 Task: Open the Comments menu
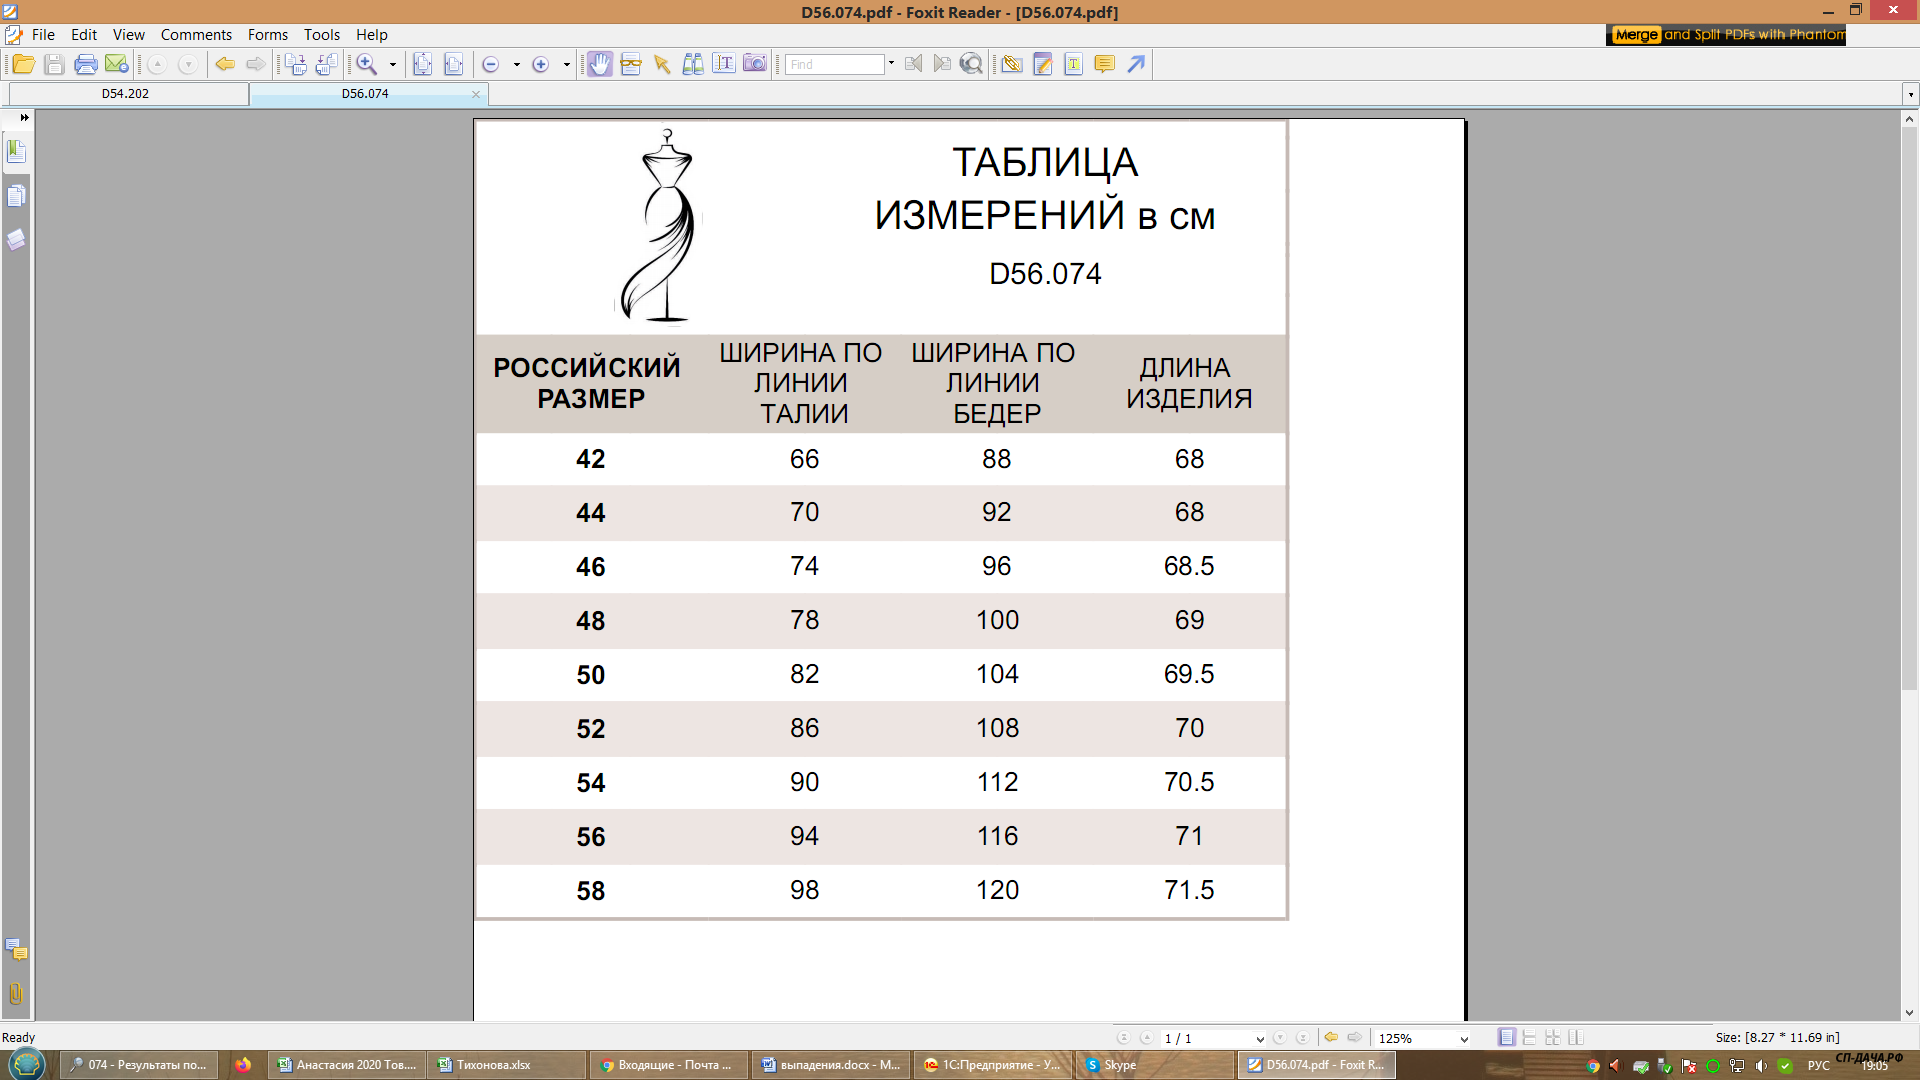(196, 35)
